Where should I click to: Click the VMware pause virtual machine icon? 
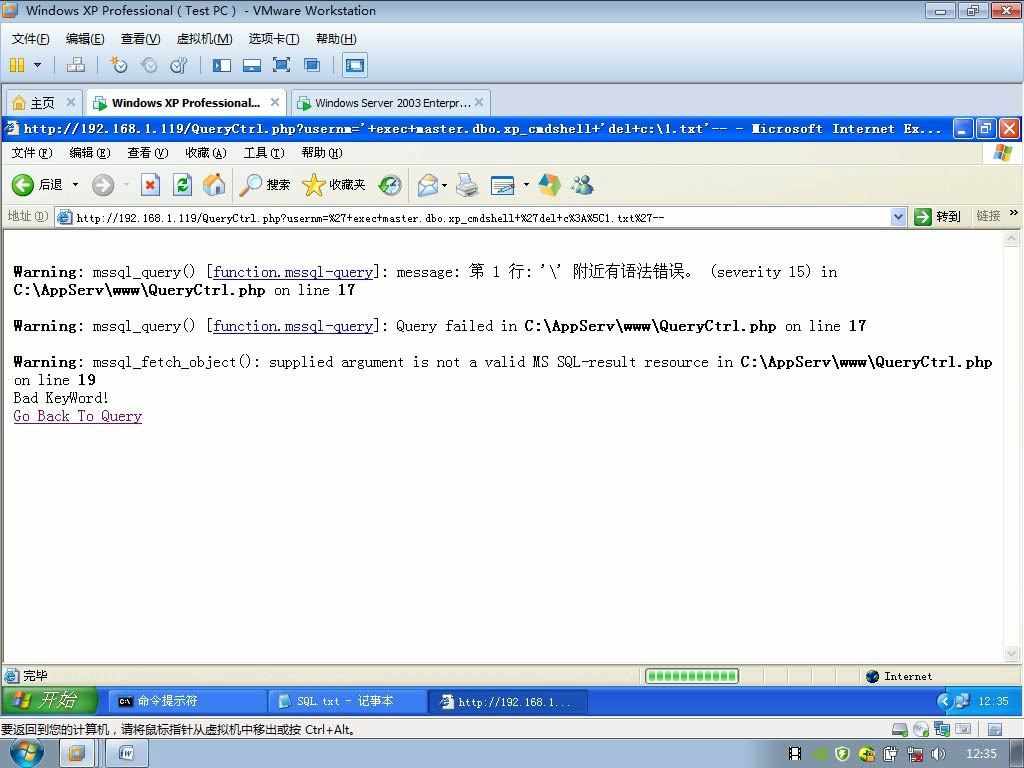17,65
